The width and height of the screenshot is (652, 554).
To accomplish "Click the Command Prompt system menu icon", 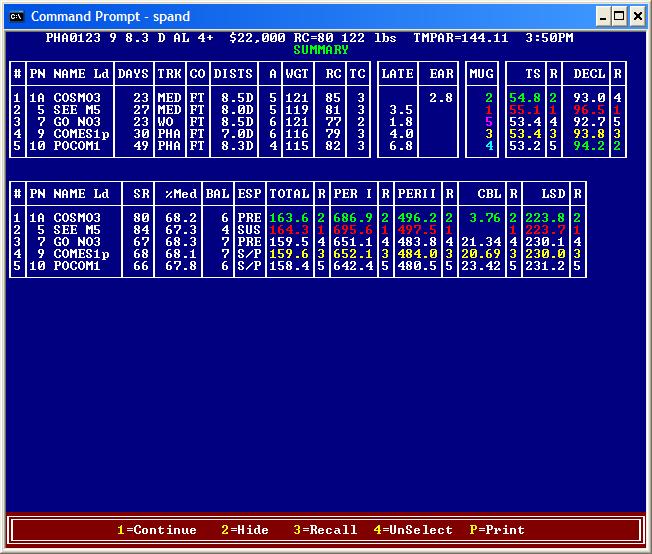I will tap(16, 17).
